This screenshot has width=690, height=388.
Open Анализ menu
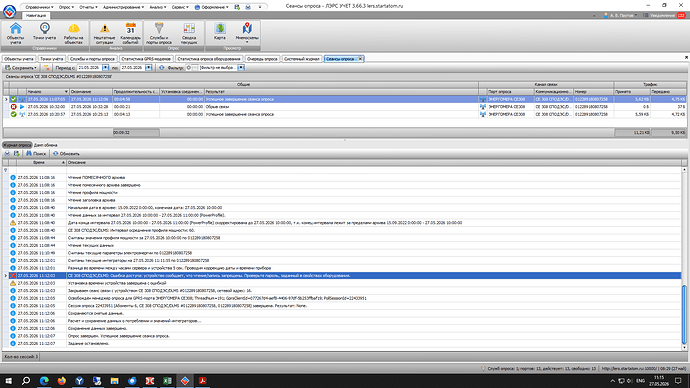click(158, 7)
